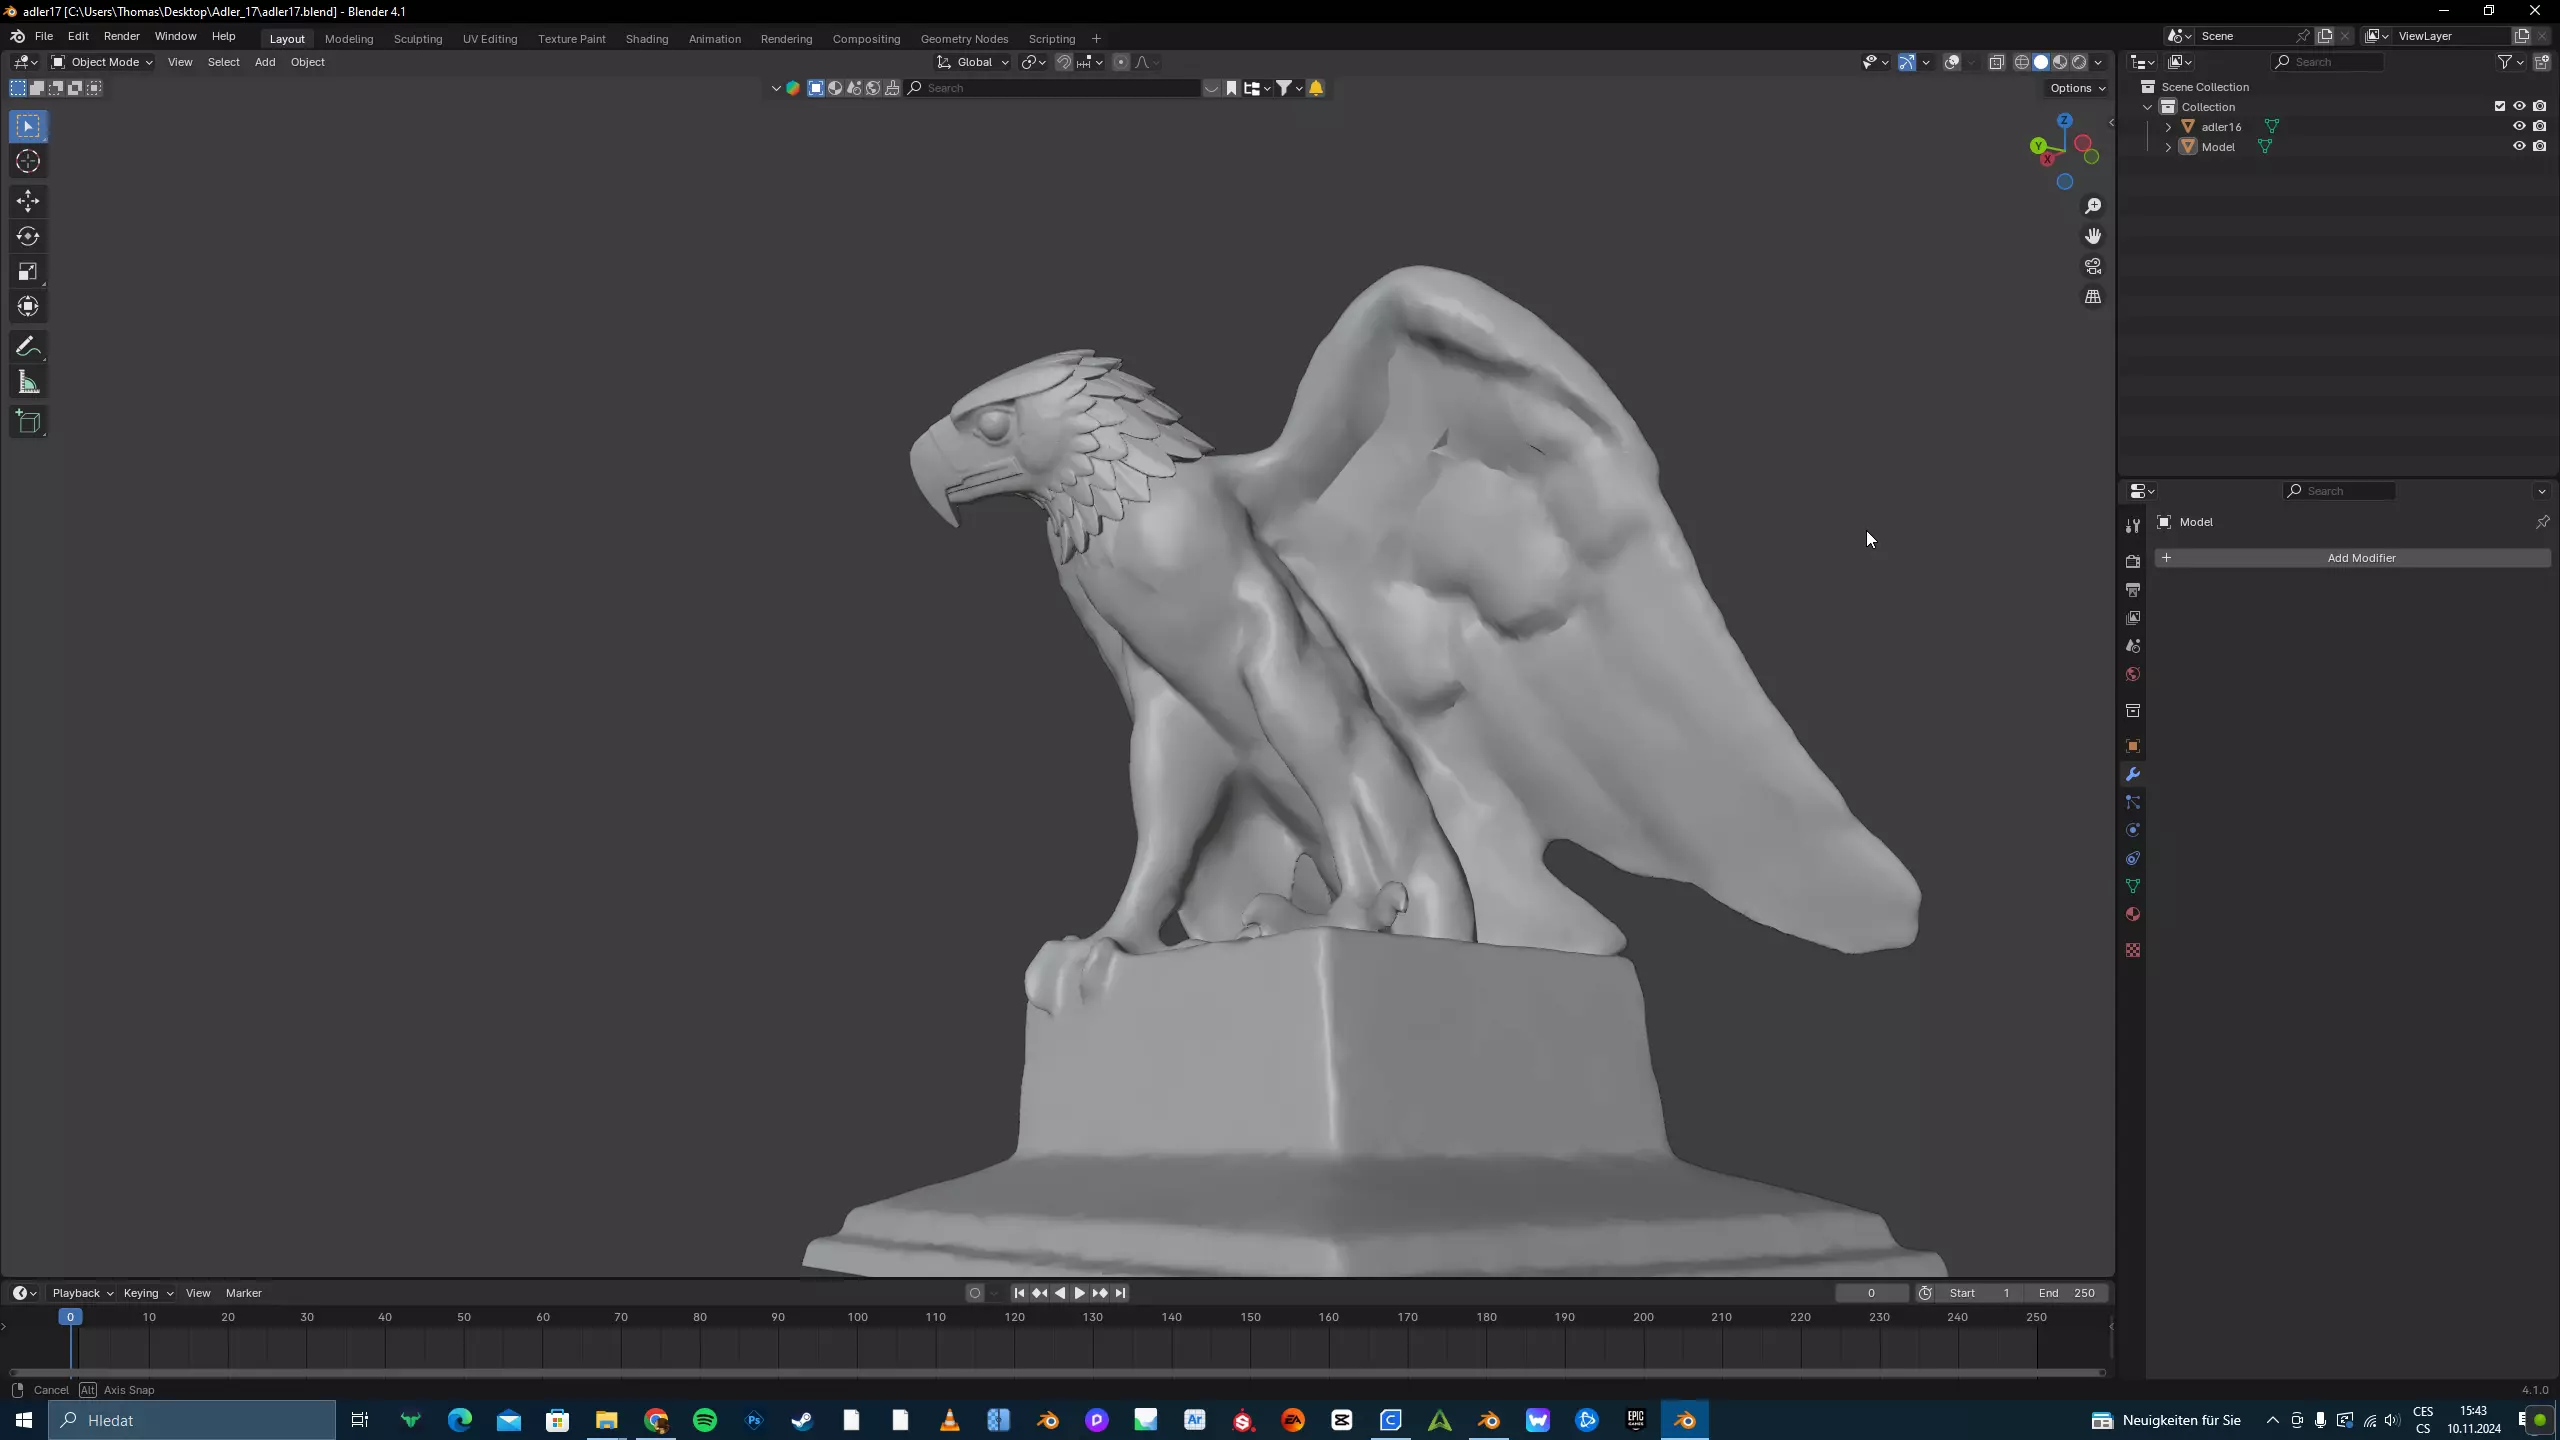Switch to the Sculpting workspace tab
The width and height of the screenshot is (2560, 1440).
click(x=417, y=39)
